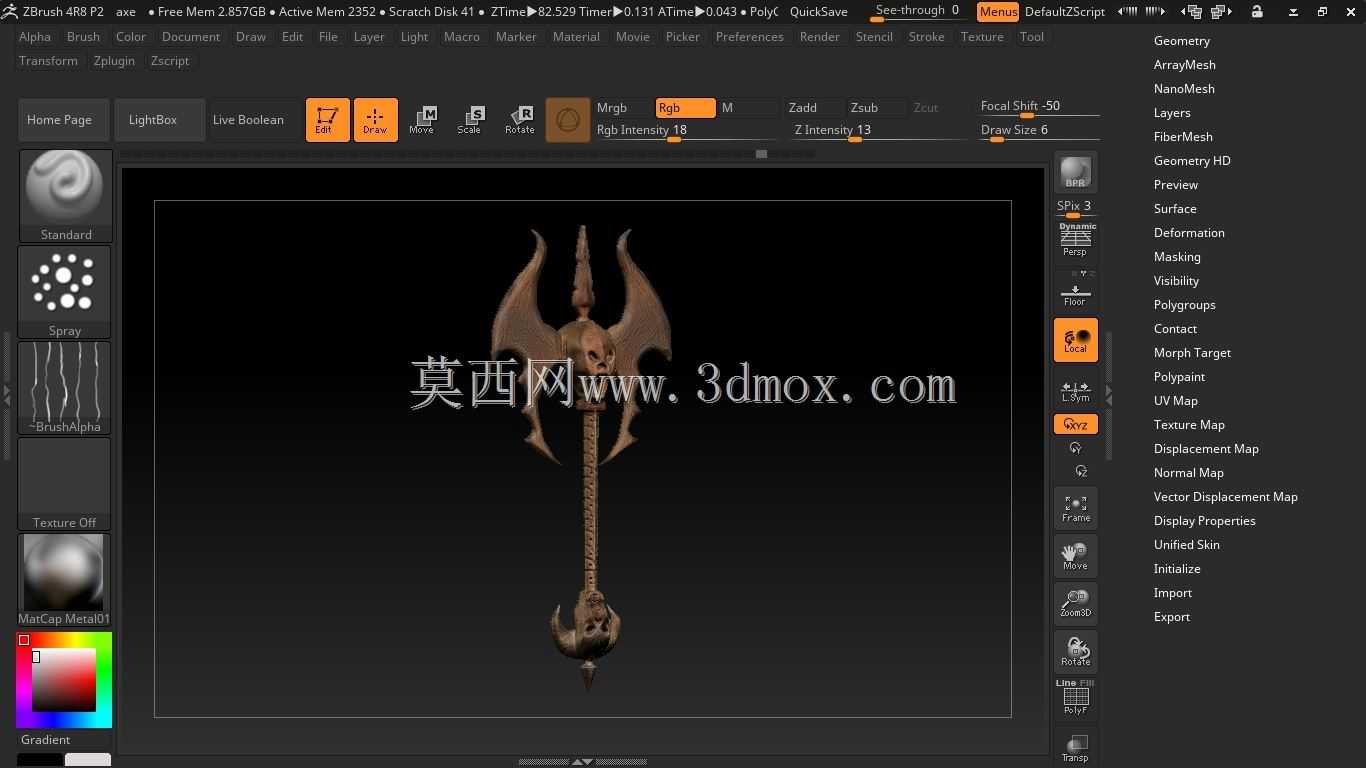Frame the mesh in the canvas

pyautogui.click(x=1076, y=508)
